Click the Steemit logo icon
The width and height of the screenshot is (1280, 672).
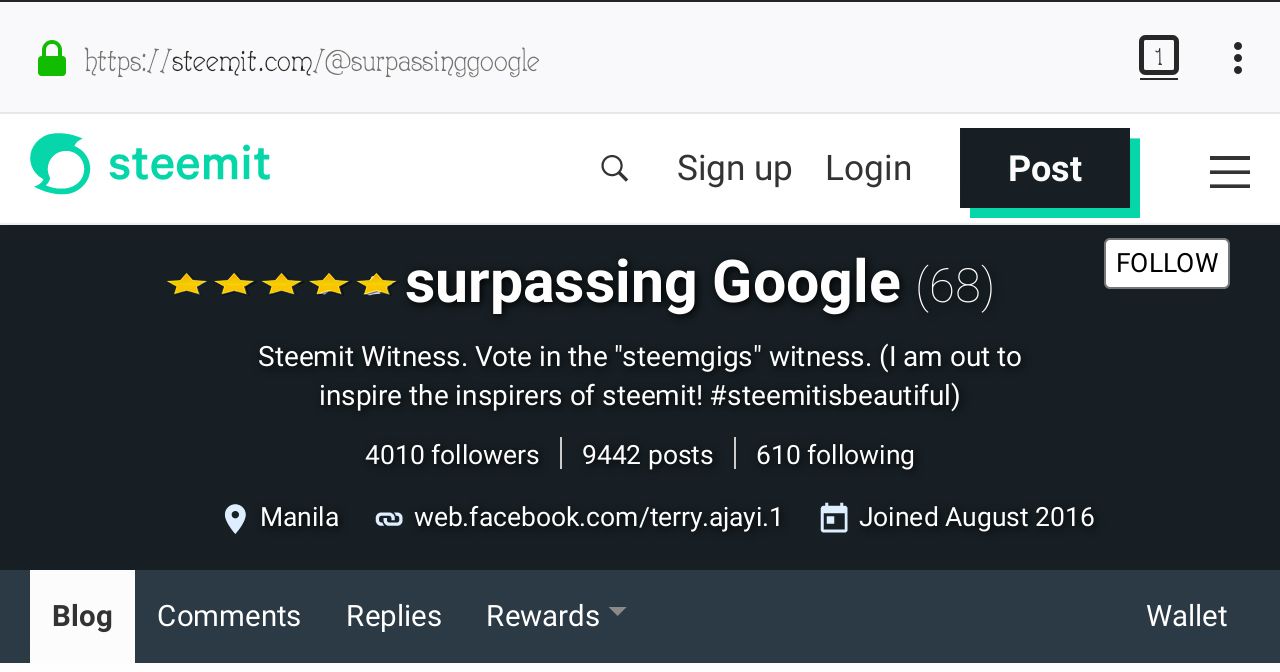coord(60,164)
